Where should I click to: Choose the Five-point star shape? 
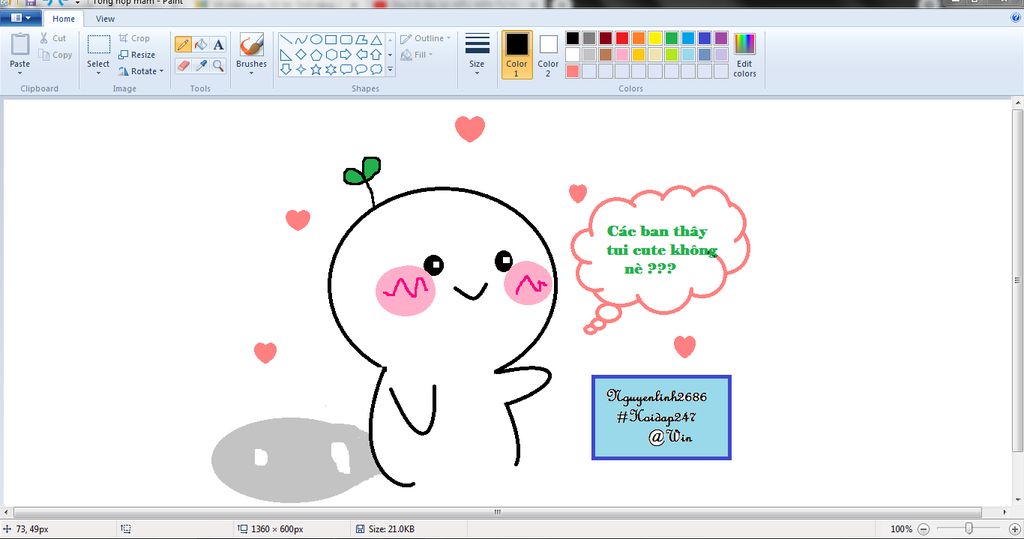click(316, 69)
